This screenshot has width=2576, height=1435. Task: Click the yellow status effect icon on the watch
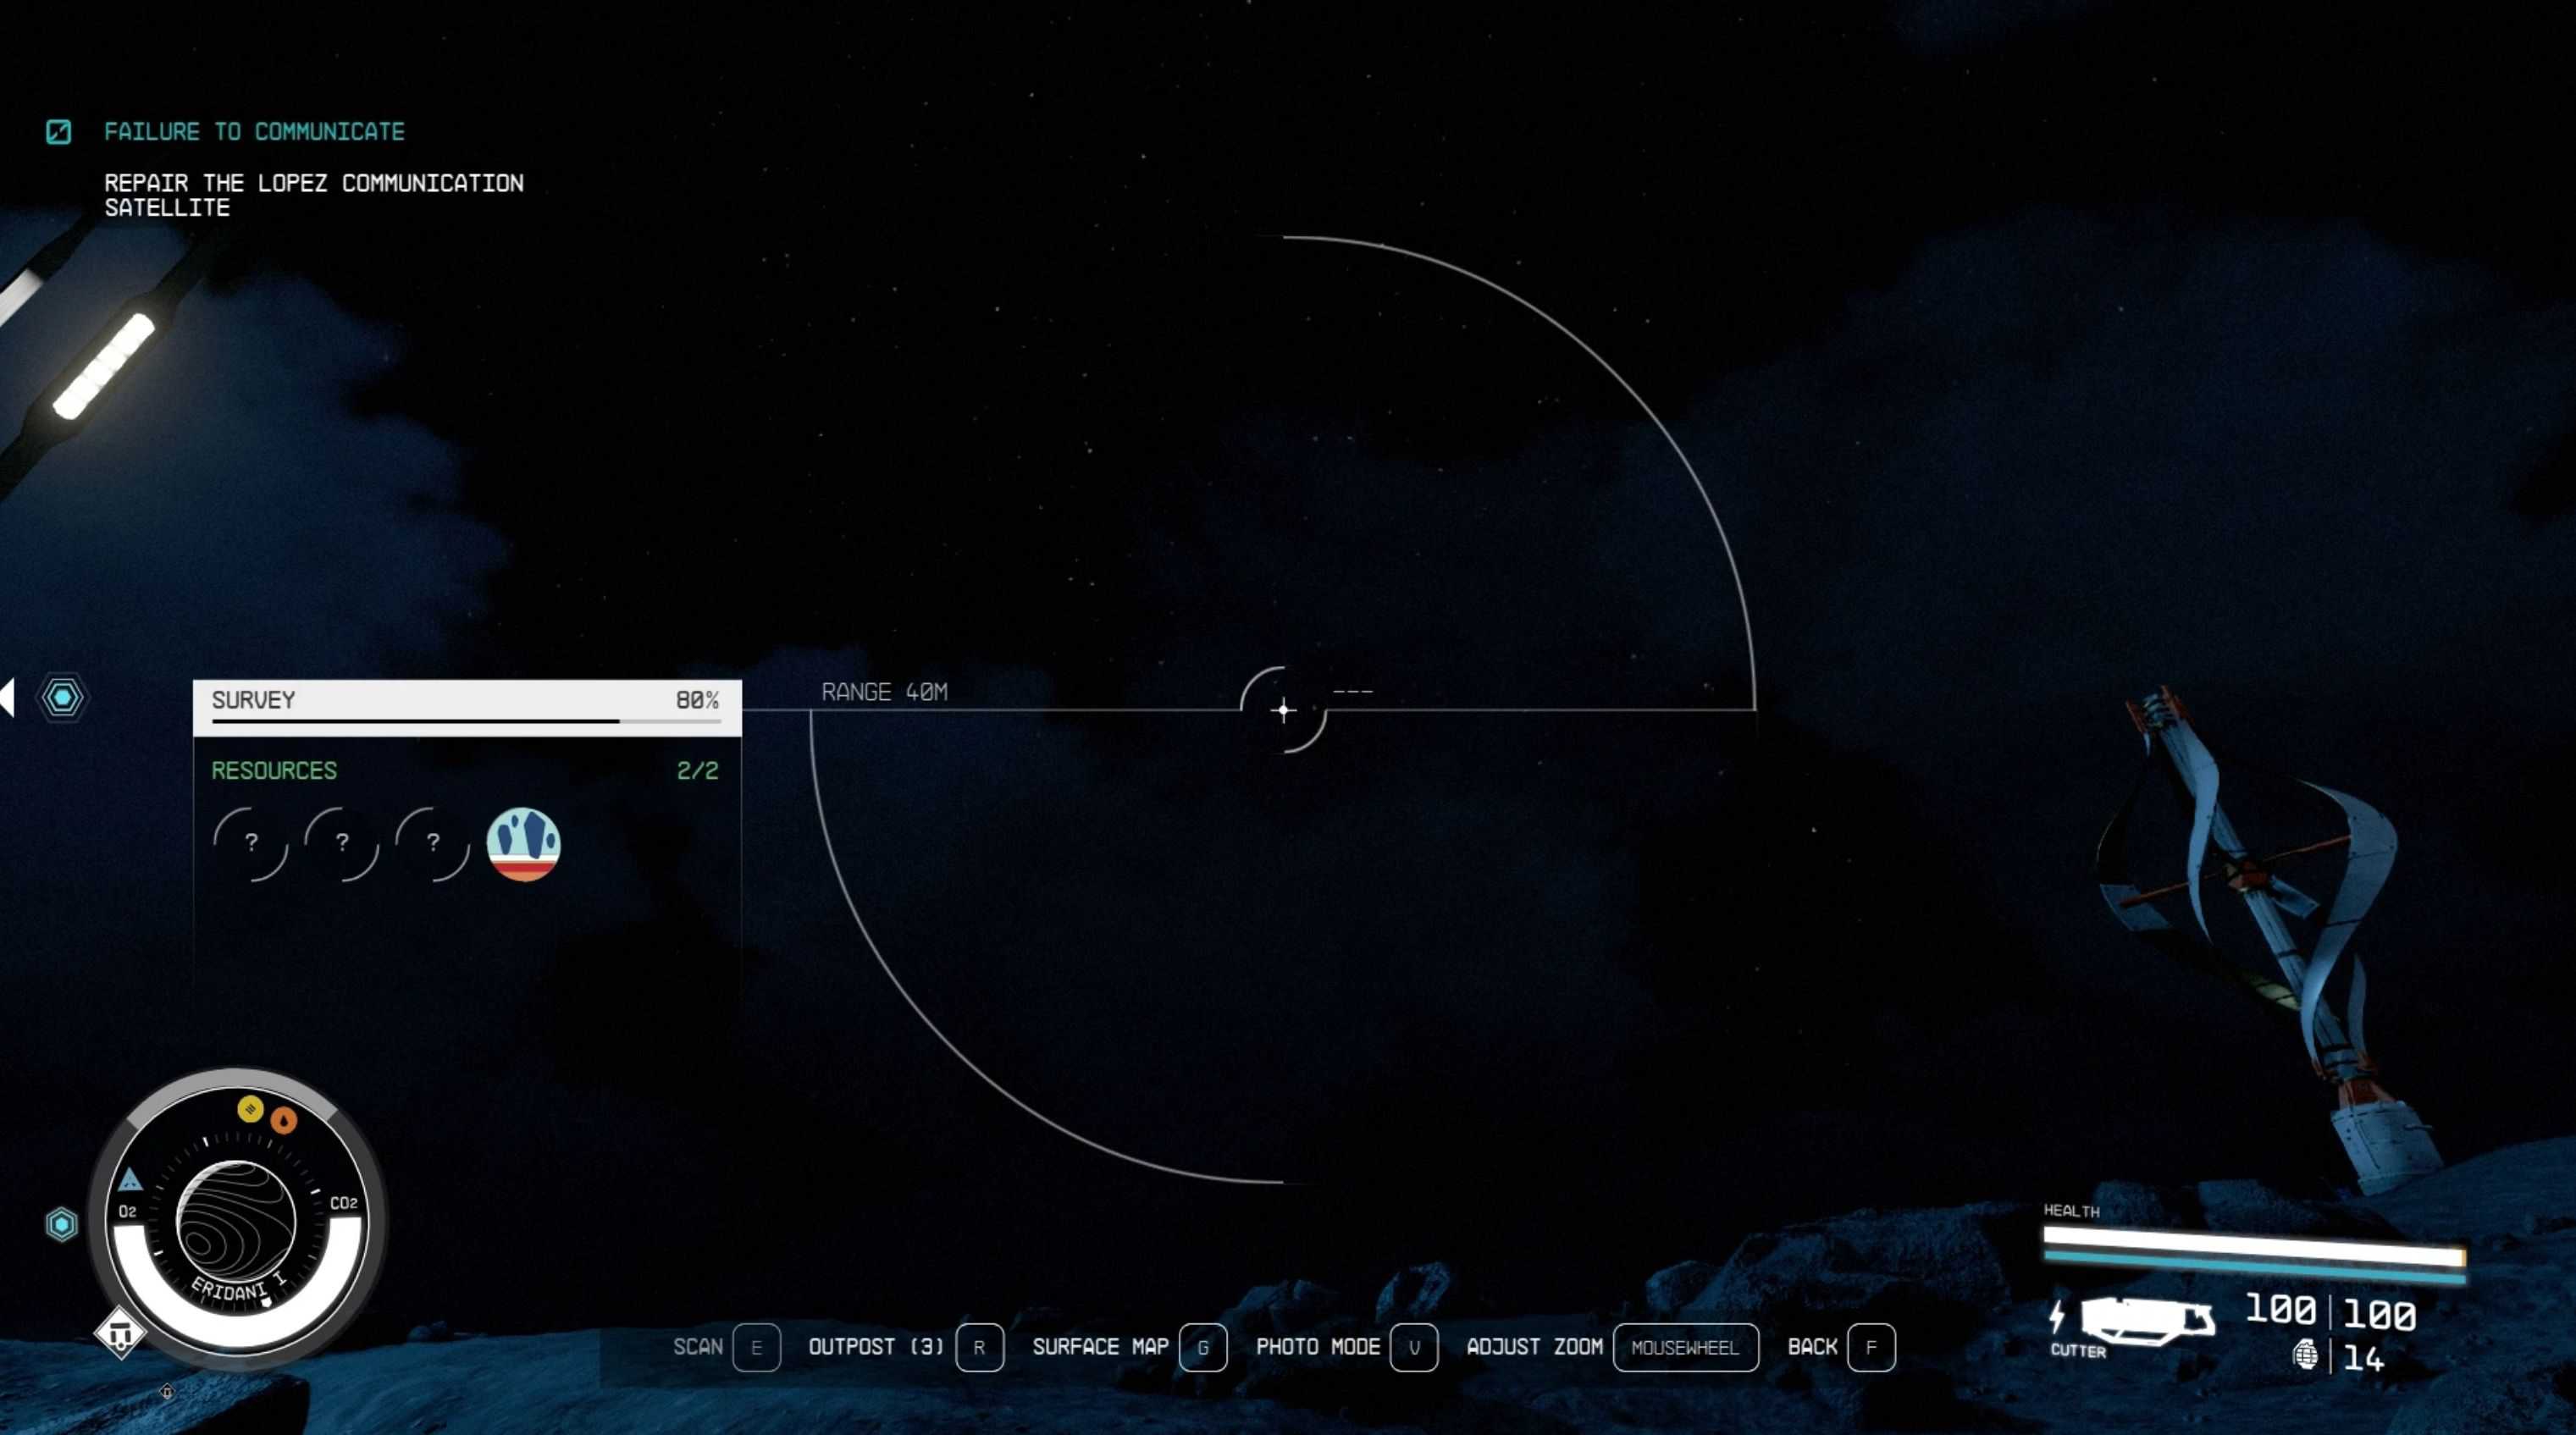point(250,1108)
